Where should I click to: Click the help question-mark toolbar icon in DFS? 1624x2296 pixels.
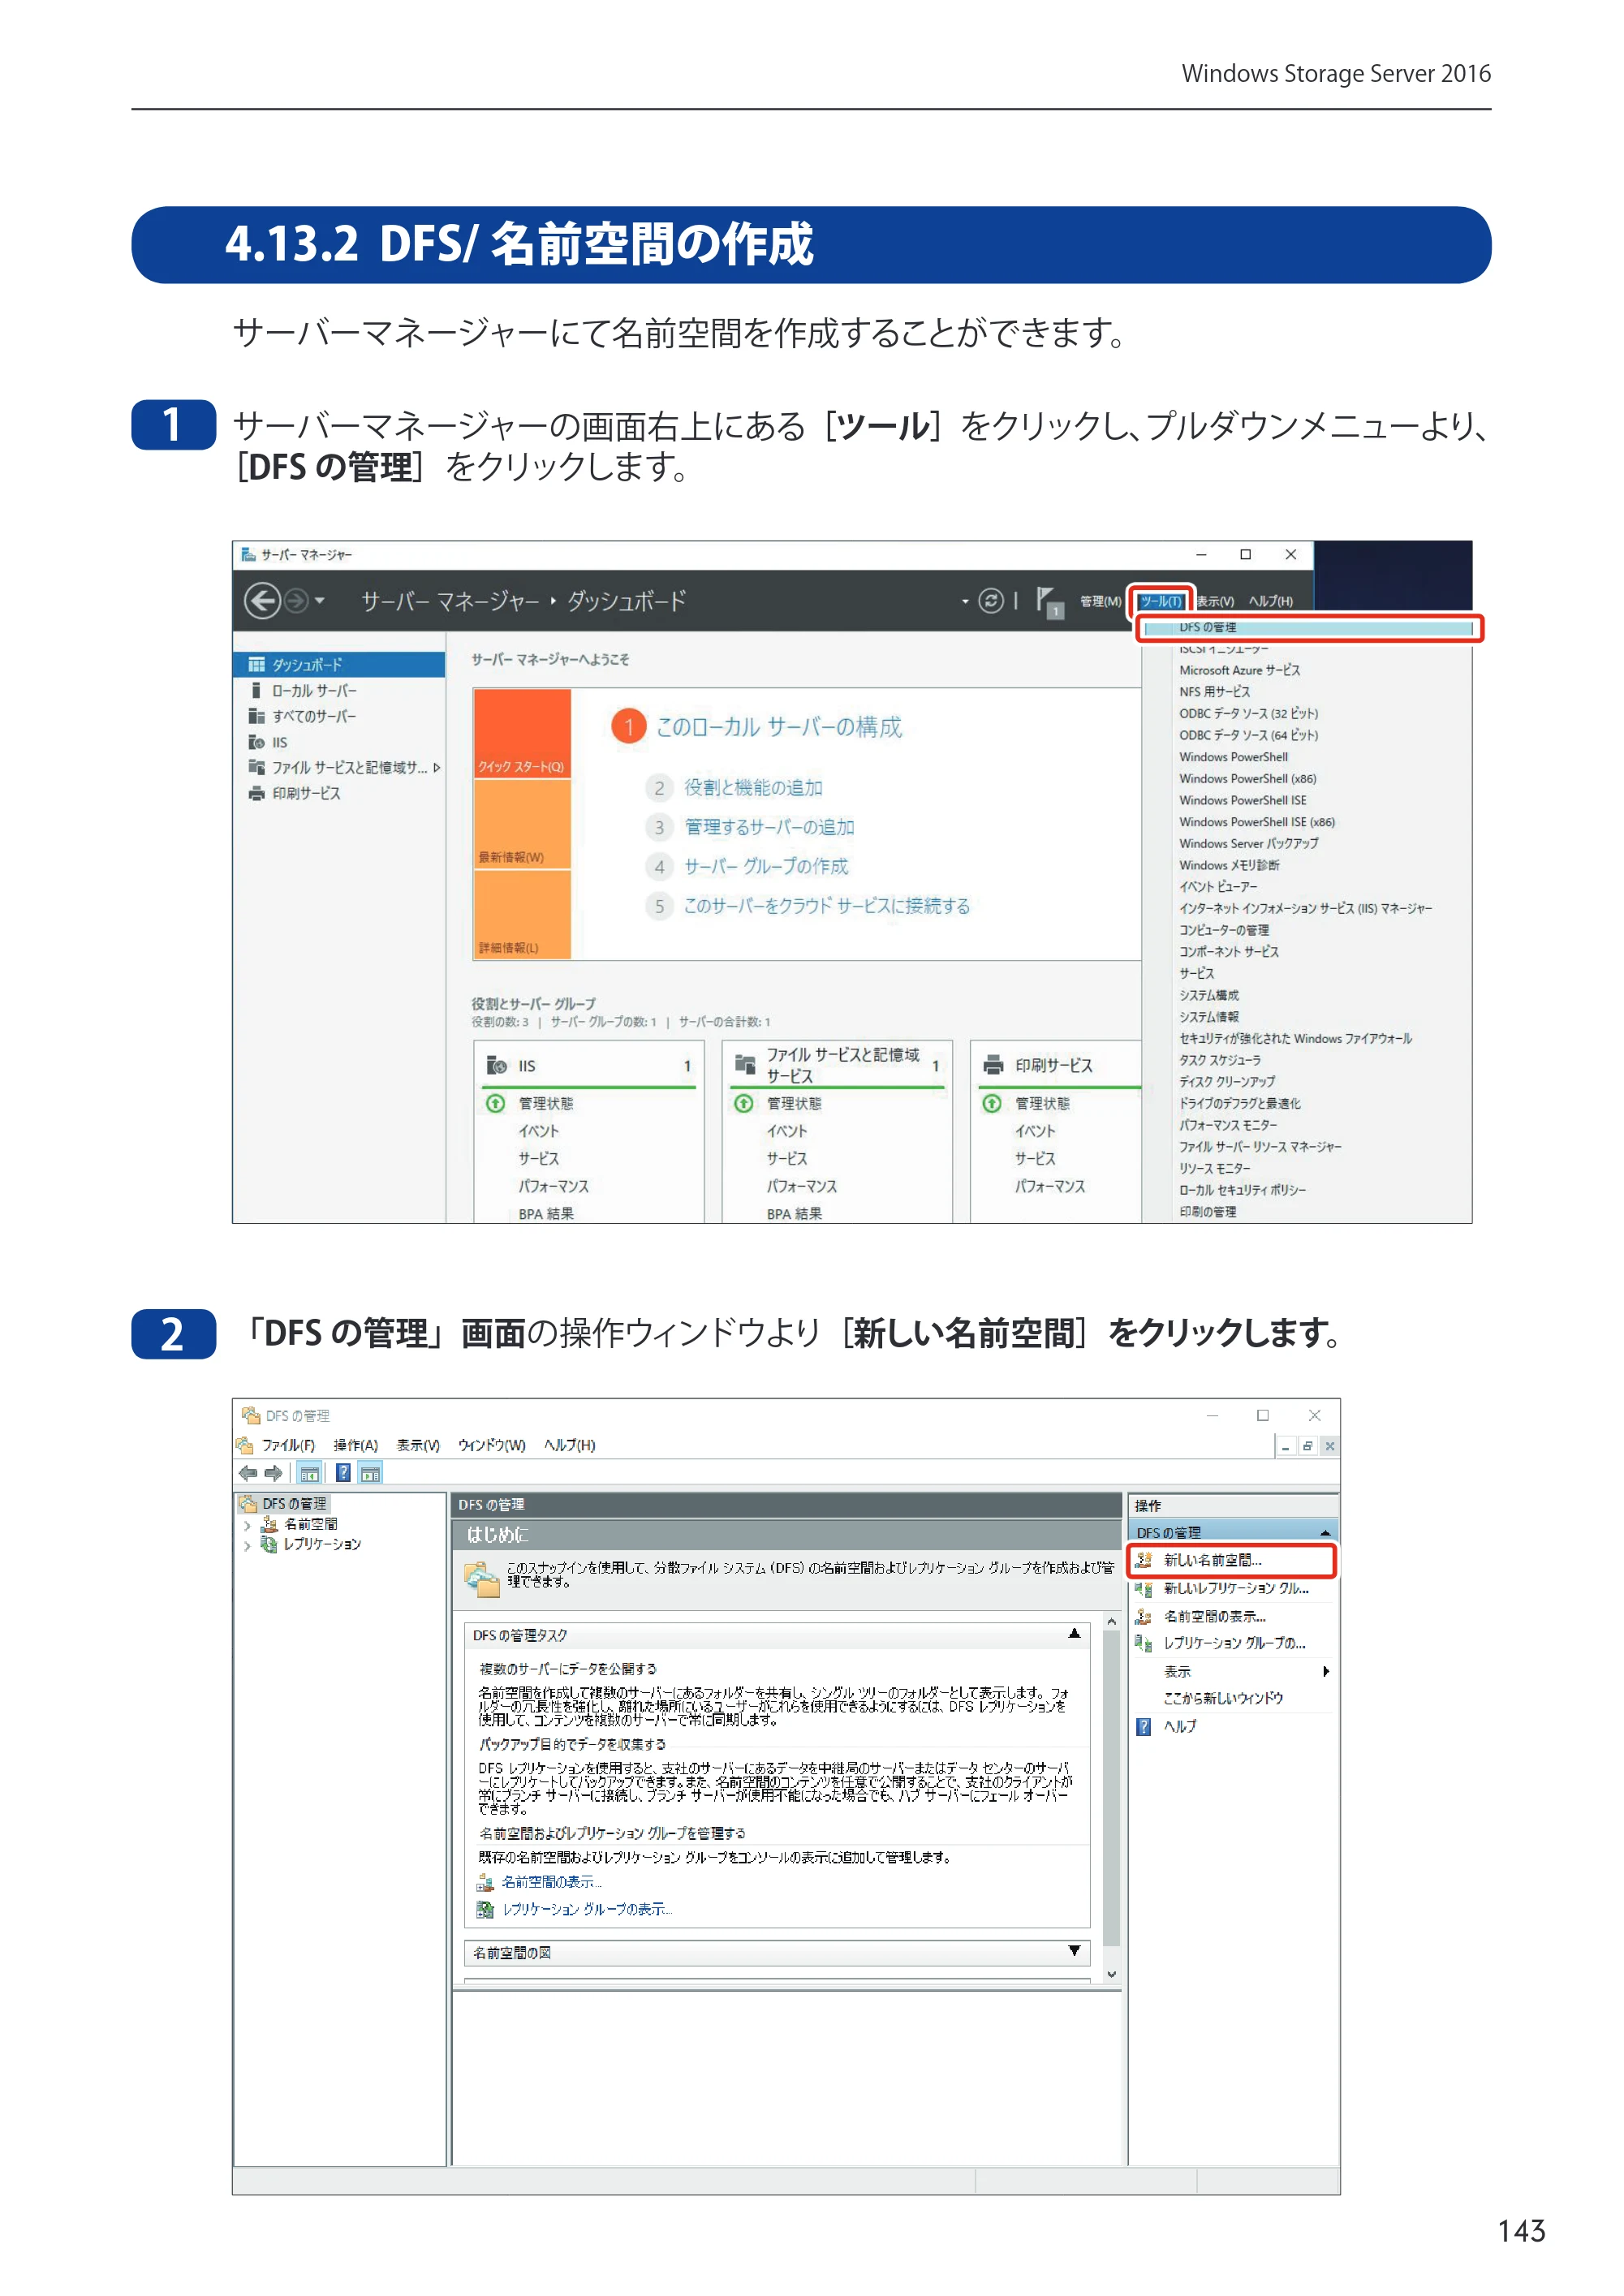click(343, 1472)
